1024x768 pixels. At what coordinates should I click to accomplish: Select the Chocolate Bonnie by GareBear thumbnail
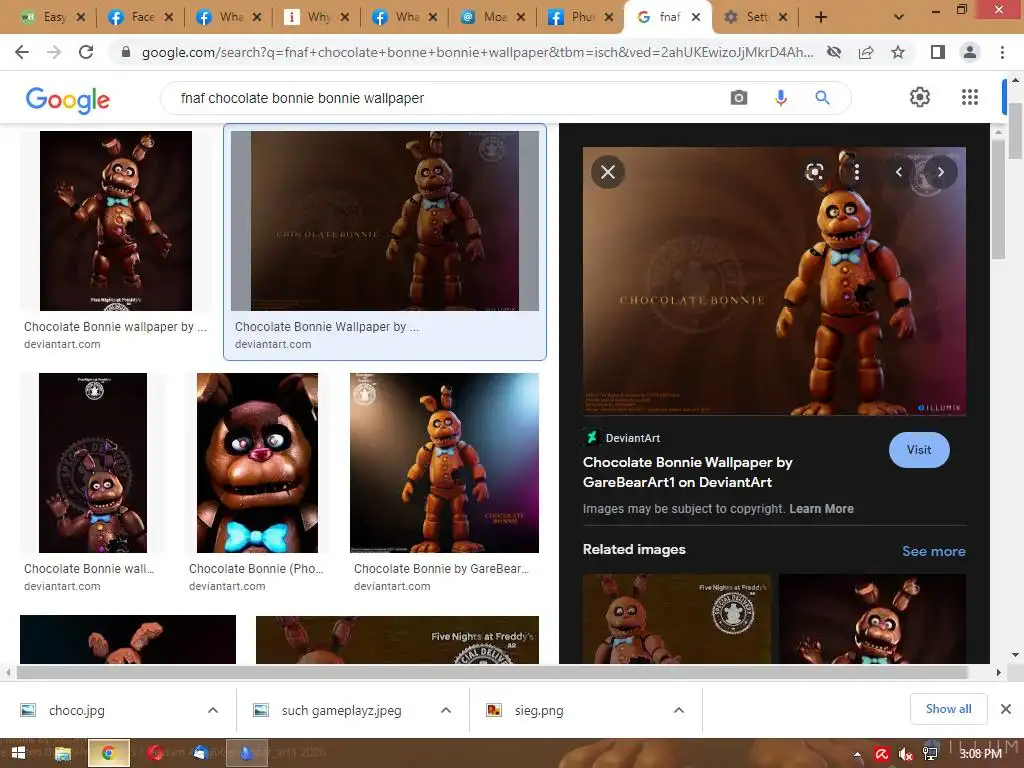pyautogui.click(x=444, y=463)
